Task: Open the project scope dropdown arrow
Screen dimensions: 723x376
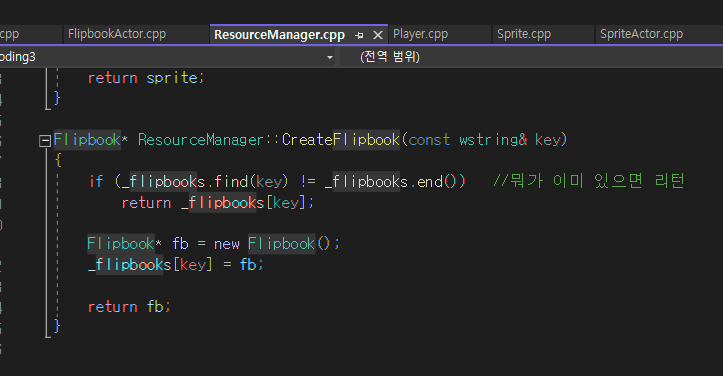Action: [x=330, y=57]
